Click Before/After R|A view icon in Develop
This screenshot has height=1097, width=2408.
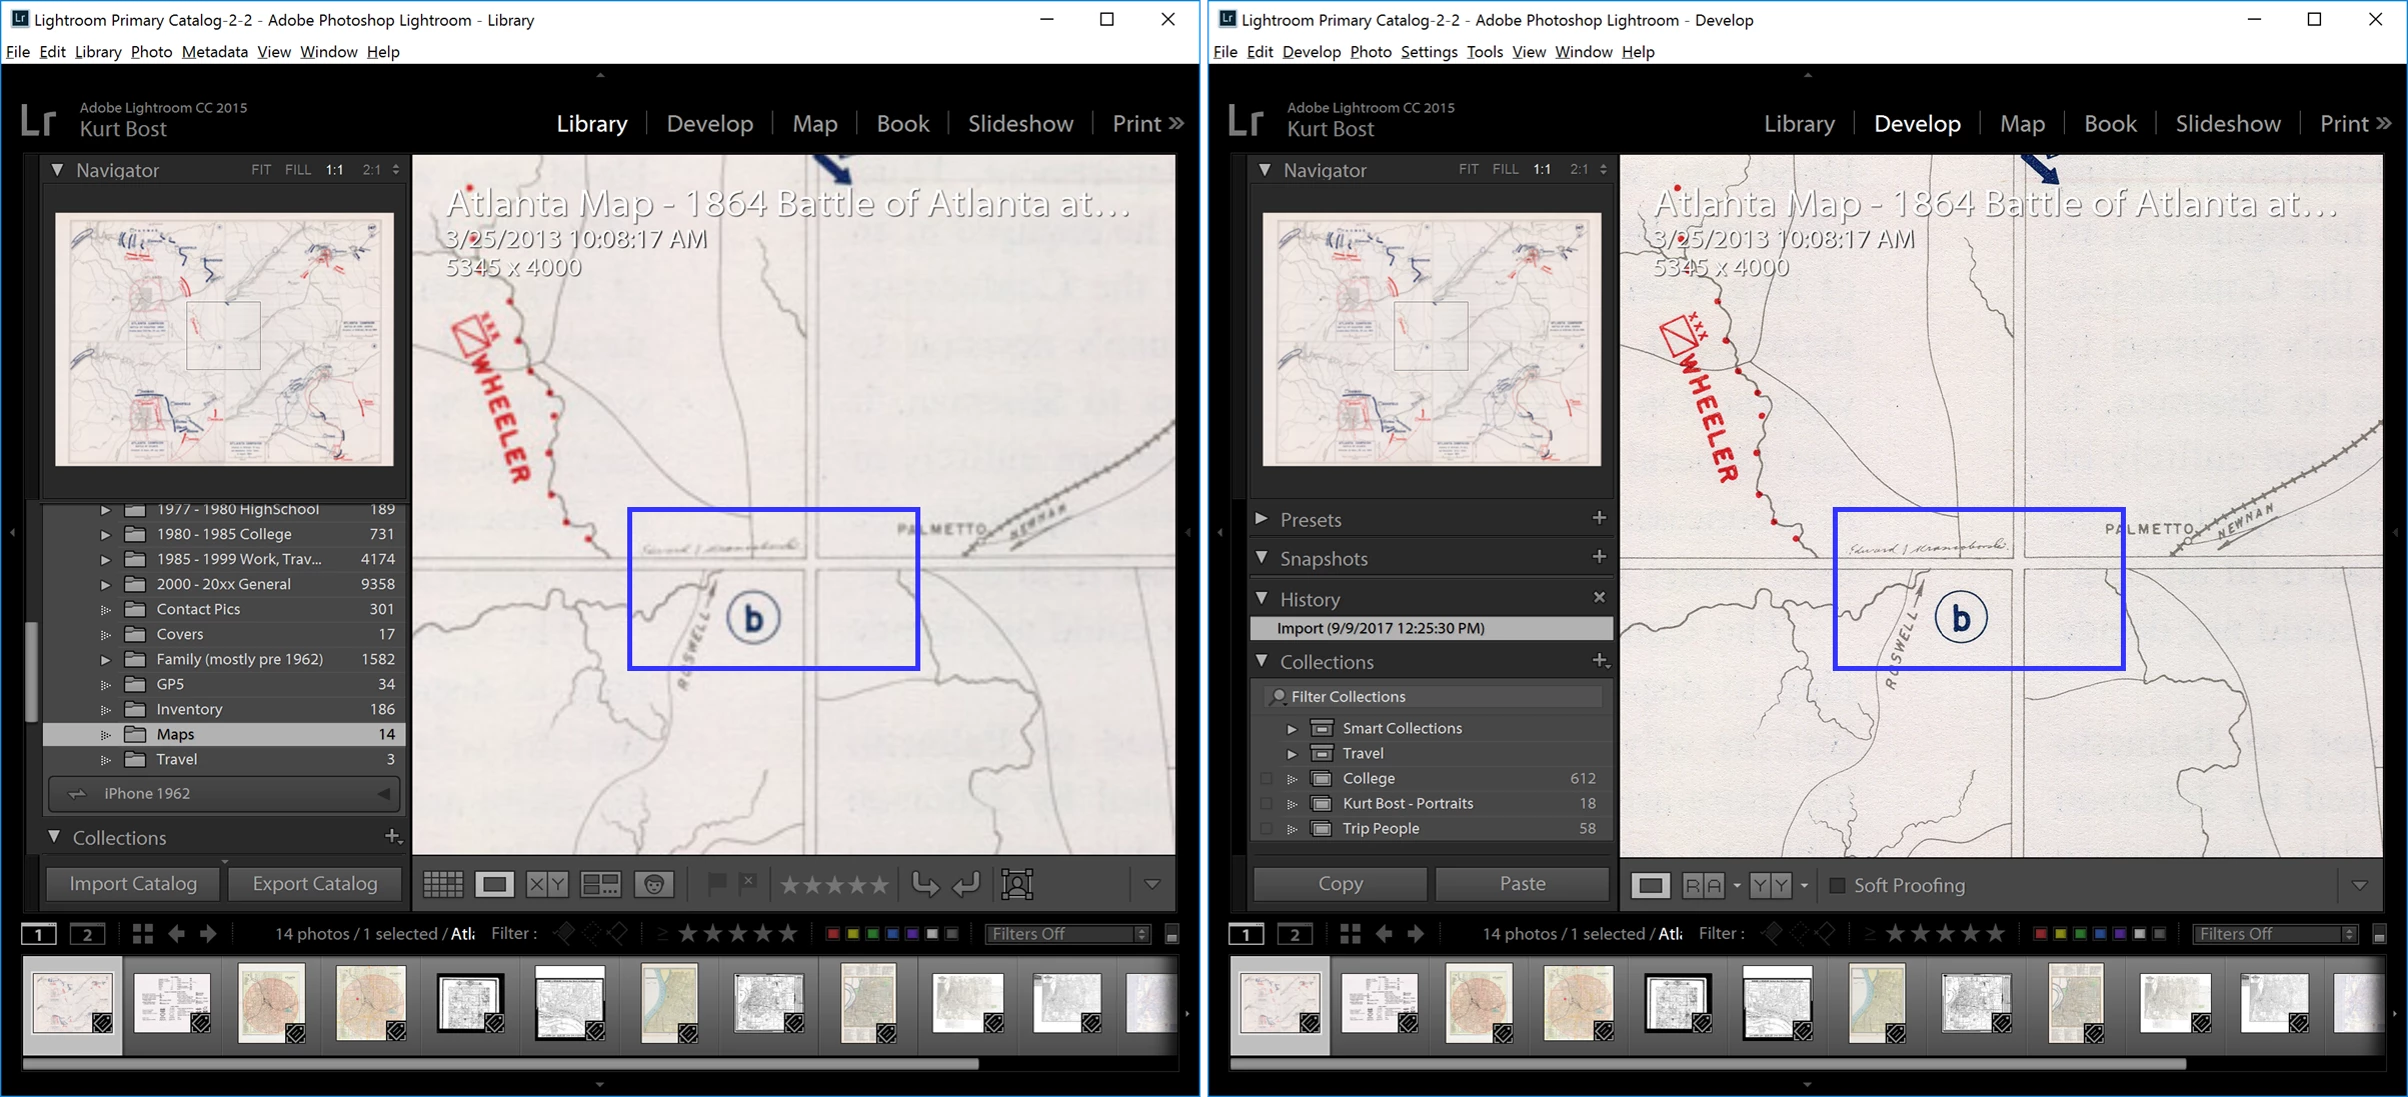(x=1703, y=885)
